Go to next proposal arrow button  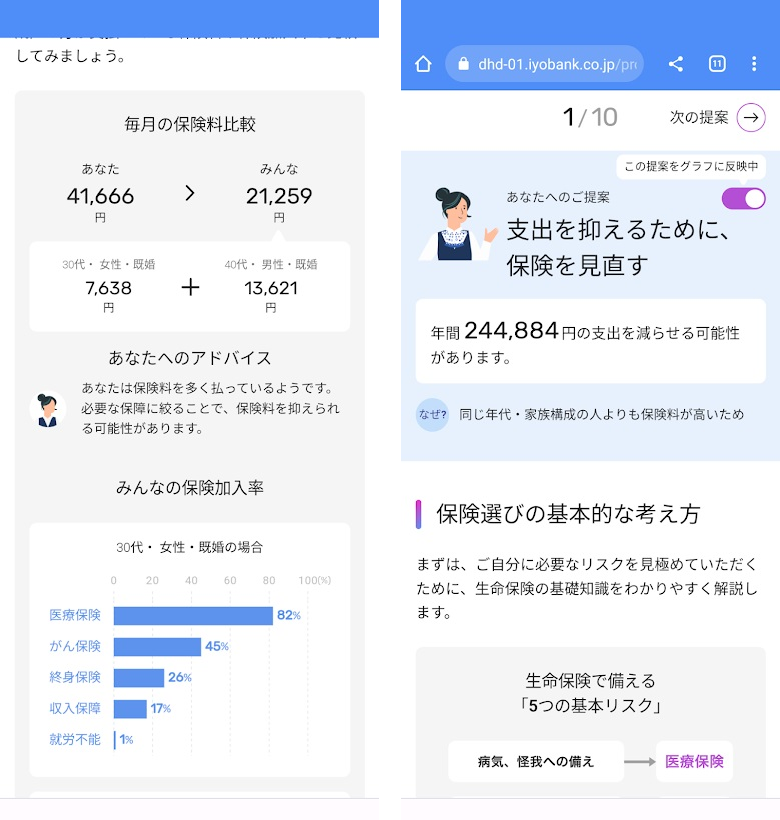[x=751, y=117]
